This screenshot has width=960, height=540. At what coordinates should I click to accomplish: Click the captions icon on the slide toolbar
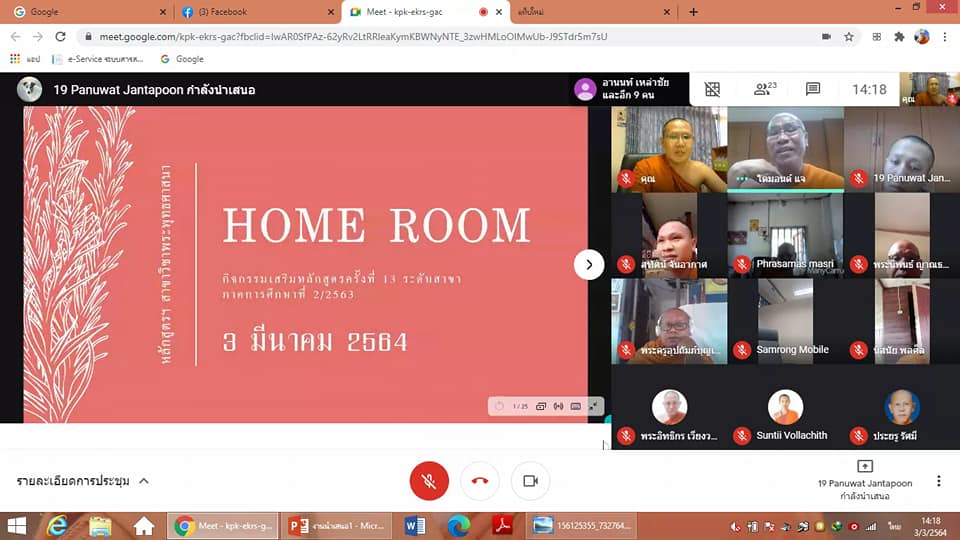(576, 406)
